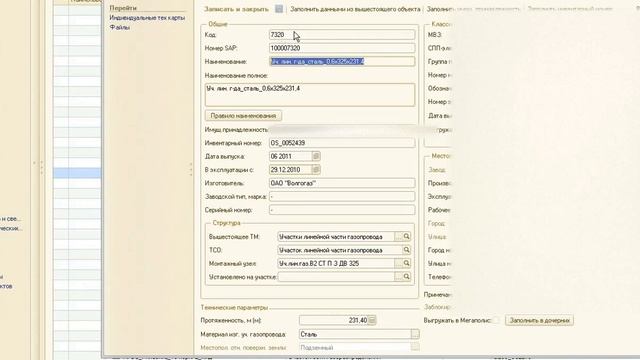640x360 pixels.
Task: Click Правило наименования button
Action: pos(243,116)
